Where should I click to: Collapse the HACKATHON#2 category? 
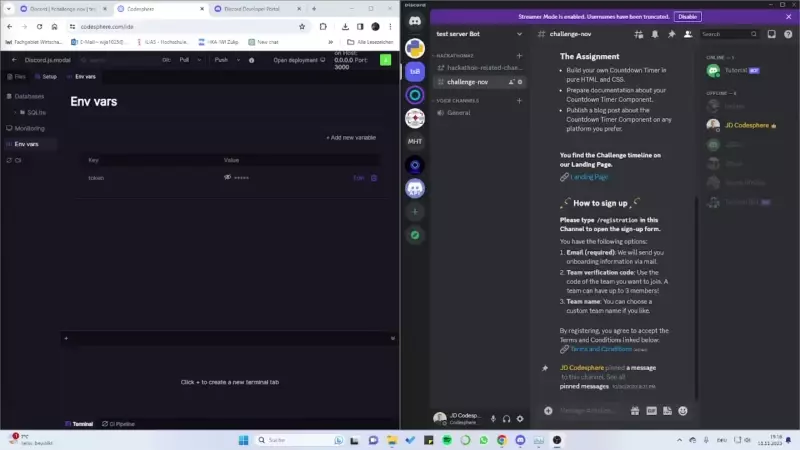coord(454,56)
